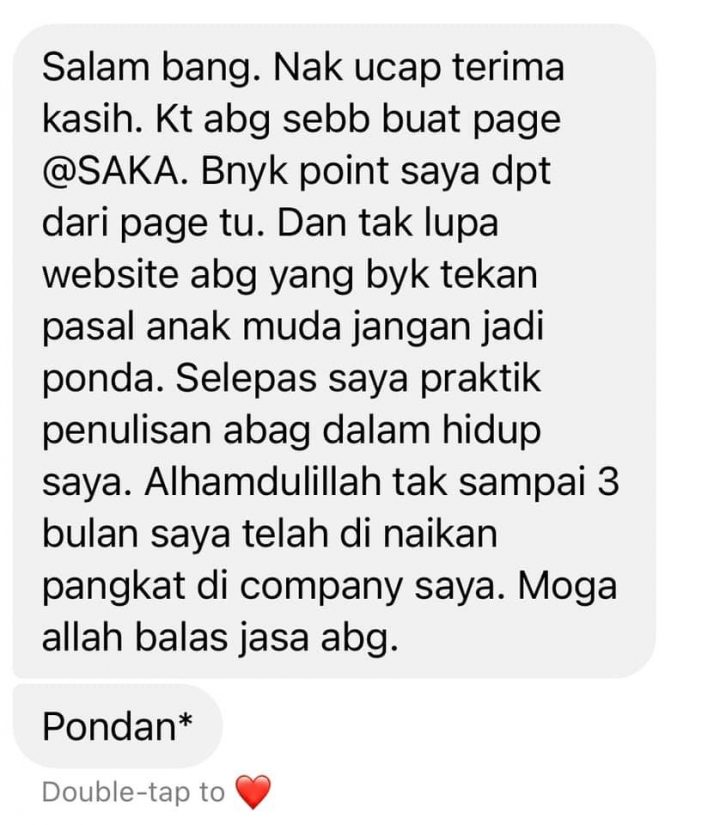Tap the phrase Dan tak lupa
The height and width of the screenshot is (825, 720).
tap(387, 224)
